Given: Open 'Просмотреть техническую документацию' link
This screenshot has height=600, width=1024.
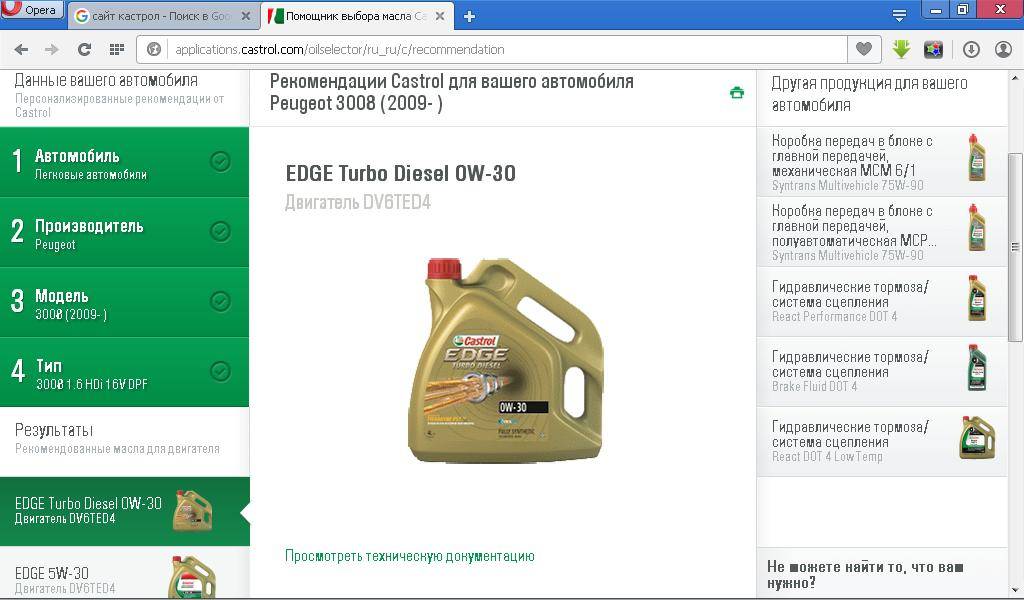Looking at the screenshot, I should 409,556.
